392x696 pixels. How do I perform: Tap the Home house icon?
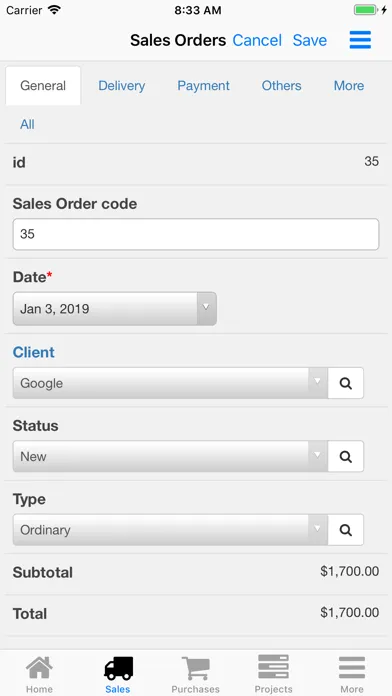39,668
